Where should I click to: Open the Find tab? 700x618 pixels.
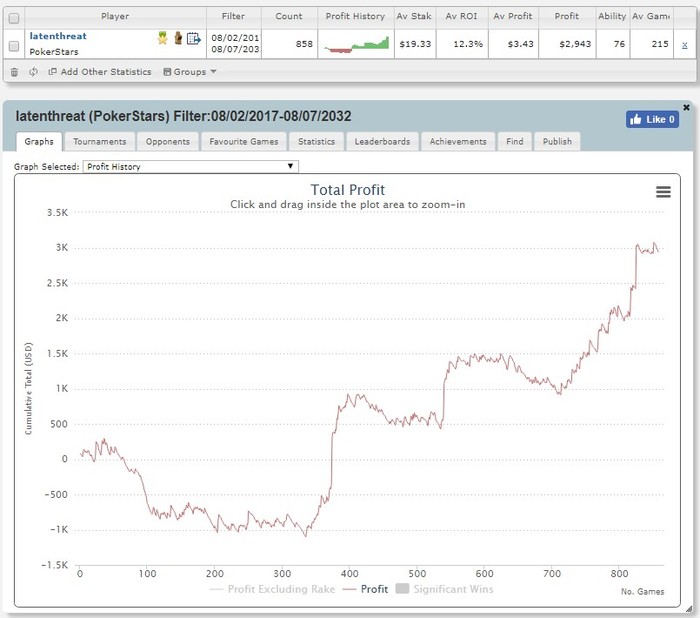[515, 142]
